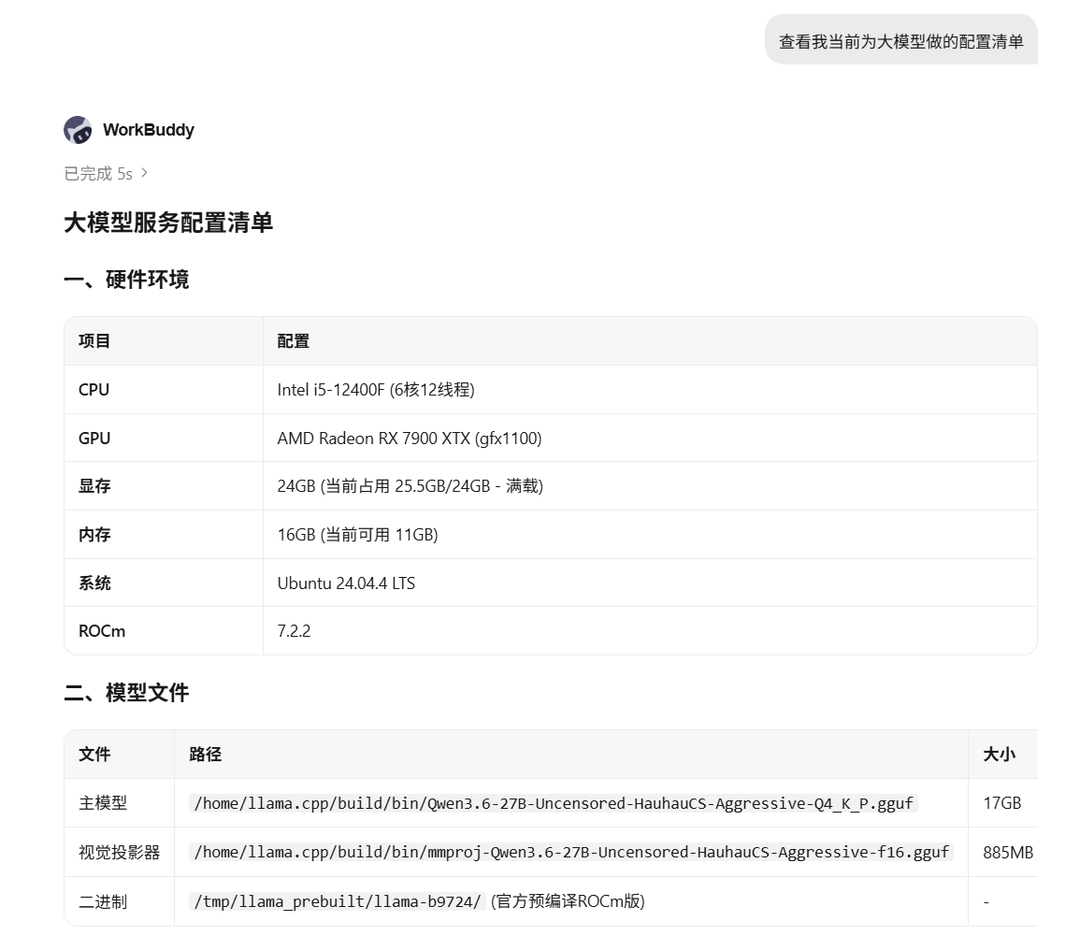
Task: Click the main model gguf path
Action: click(x=553, y=803)
